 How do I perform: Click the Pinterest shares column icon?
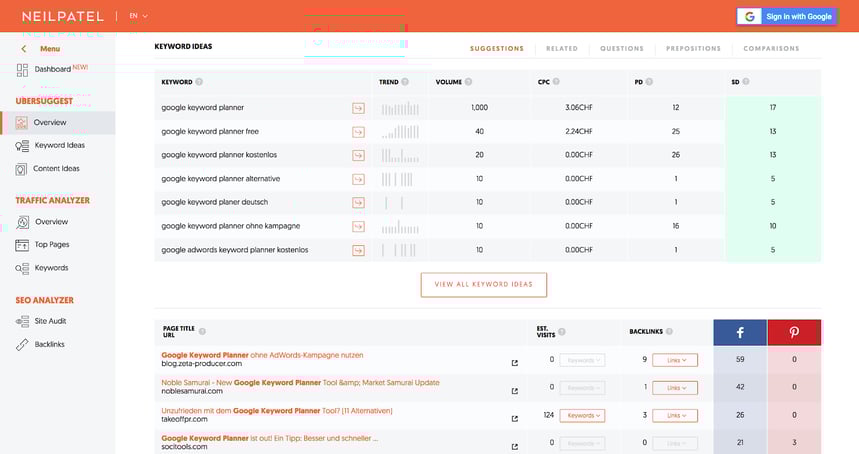(x=794, y=332)
